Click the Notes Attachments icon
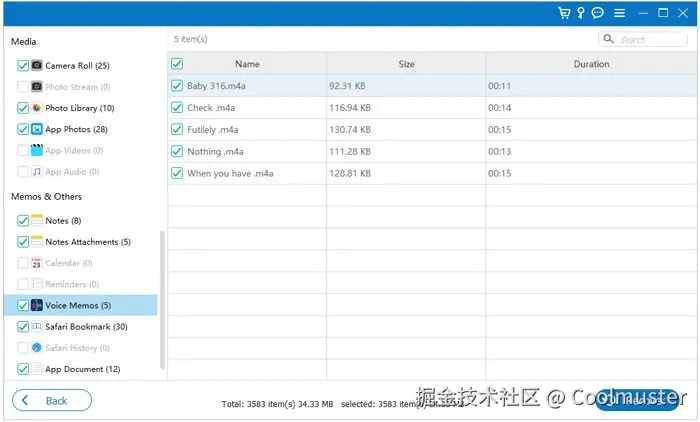The width and height of the screenshot is (700, 422). [x=37, y=242]
